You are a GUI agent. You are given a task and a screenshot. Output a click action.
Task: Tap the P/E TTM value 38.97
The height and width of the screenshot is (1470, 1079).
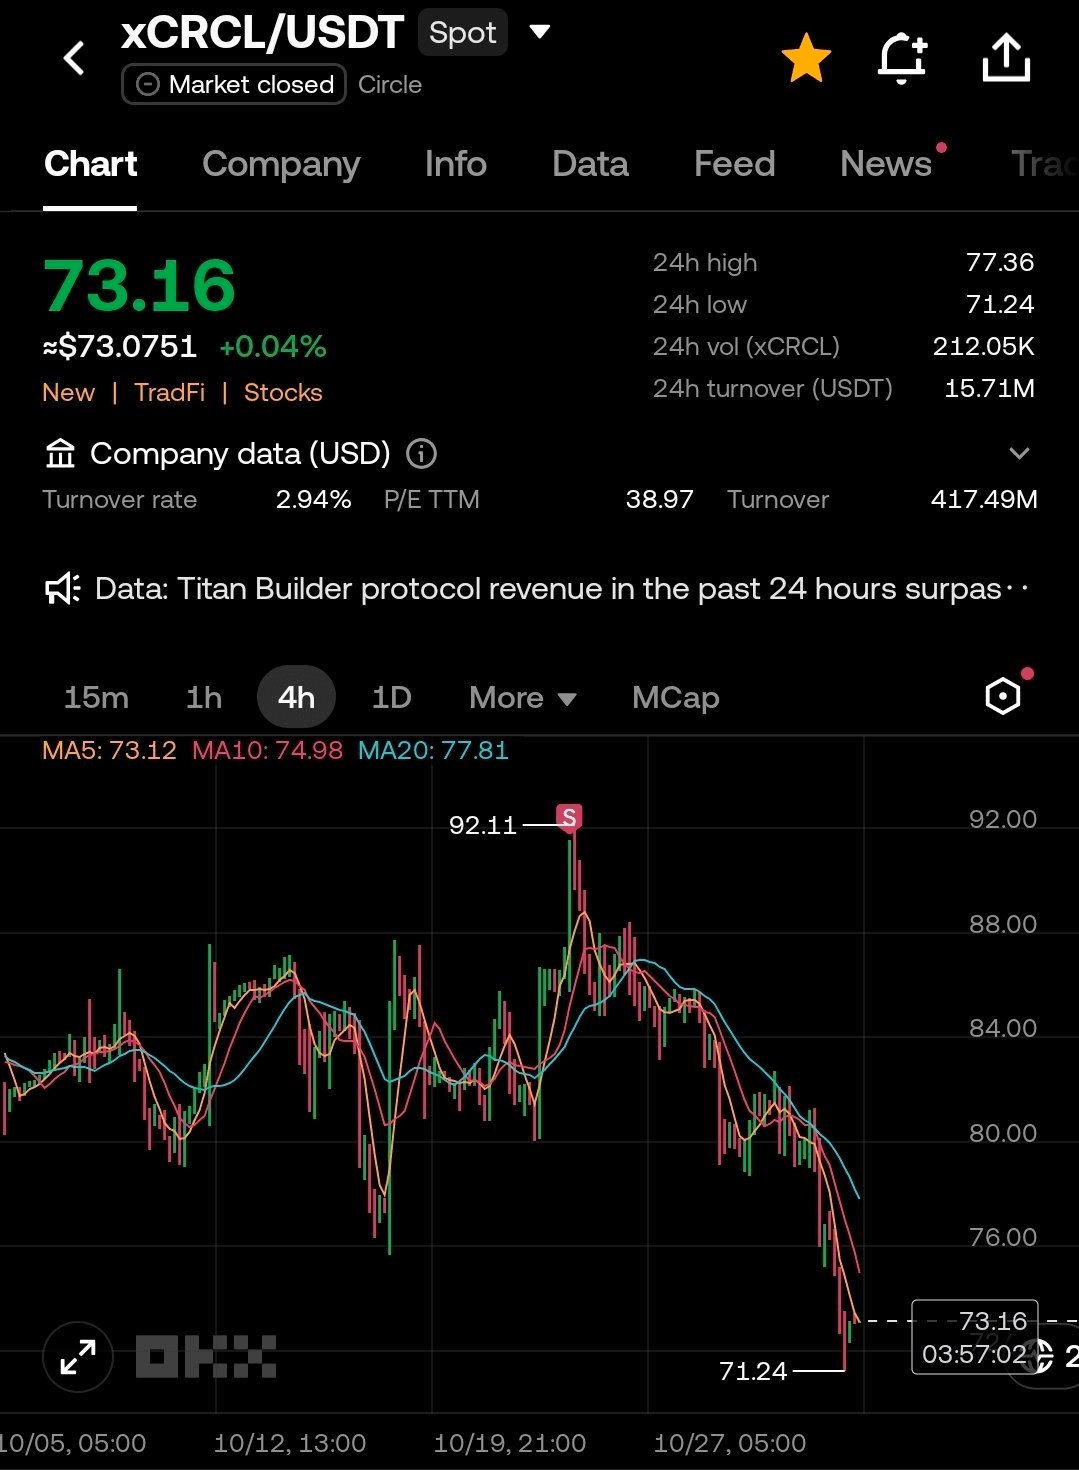(660, 500)
